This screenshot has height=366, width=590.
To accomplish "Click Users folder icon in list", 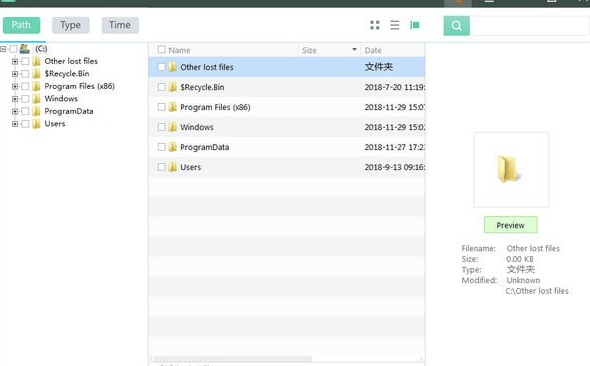I will [173, 167].
